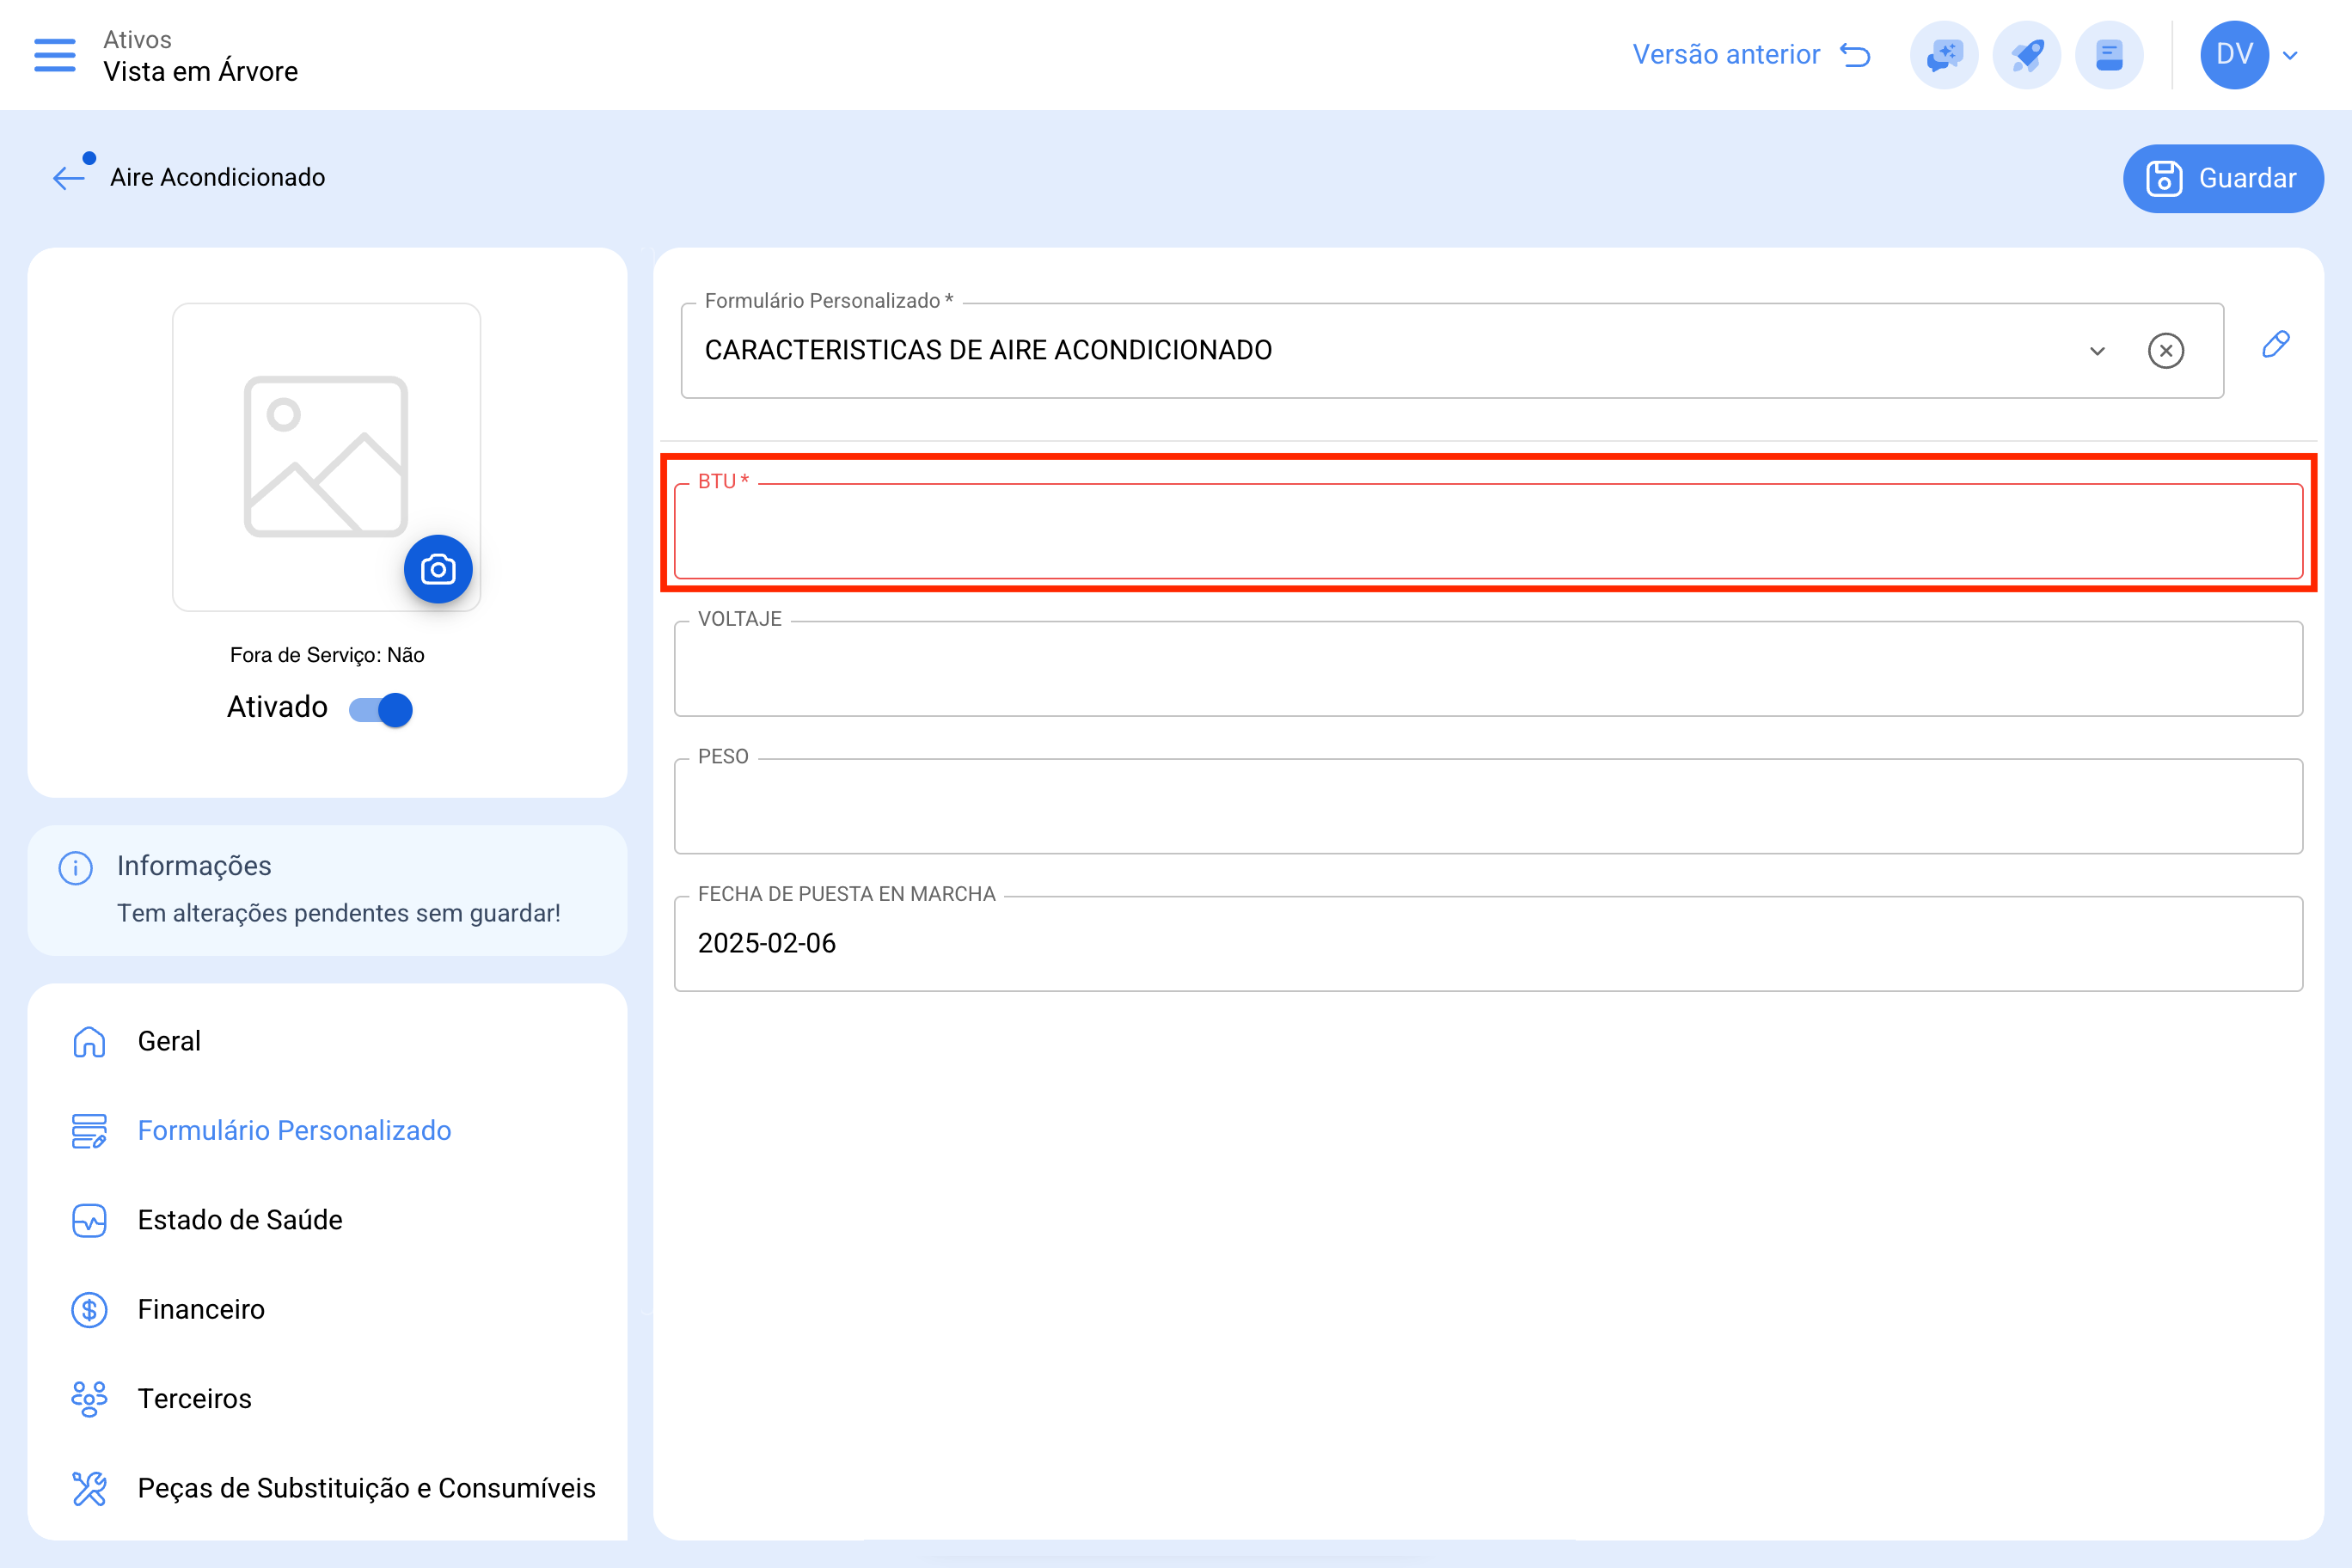
Task: Focus the BTU input field
Action: coord(1488,531)
